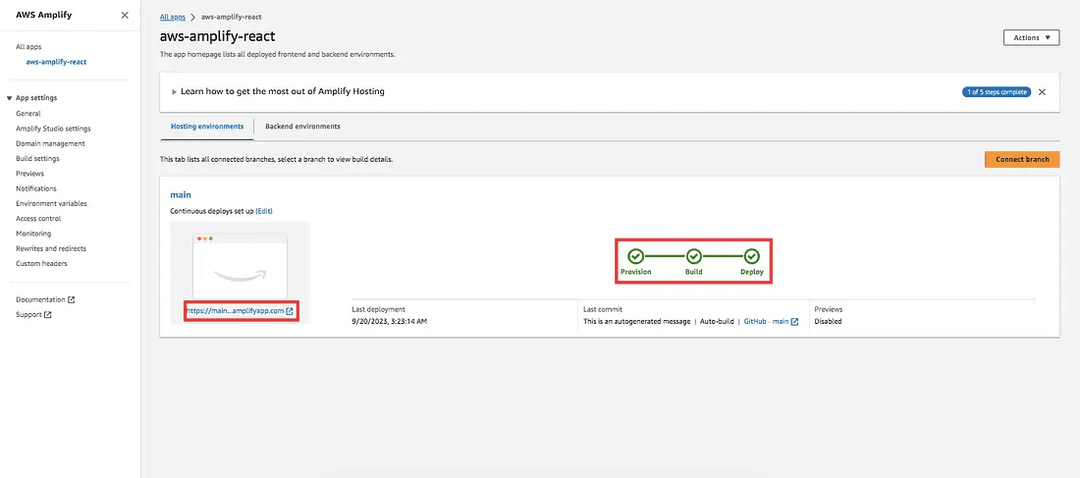The width and height of the screenshot is (1080, 478).
Task: Close the AWS Amplify sidebar panel
Action: (x=124, y=15)
